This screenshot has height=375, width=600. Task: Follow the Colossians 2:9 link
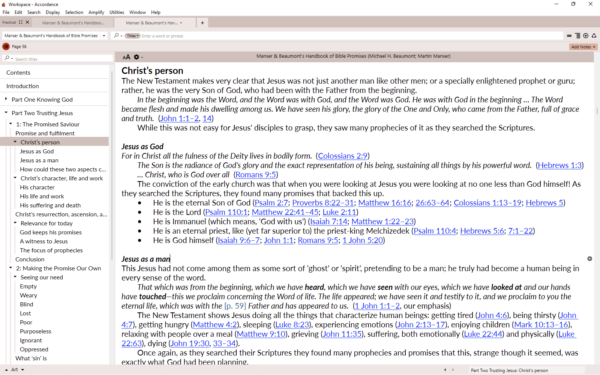coord(342,156)
